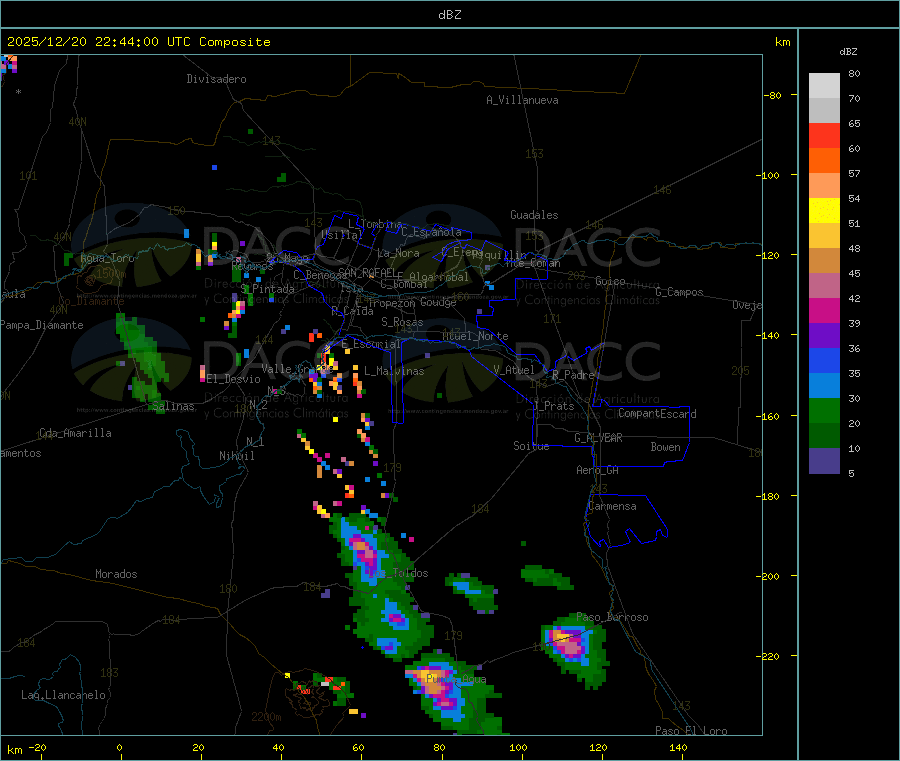Select the light blue 35 dBZ swatch
Viewport: 900px width, 761px height.
point(824,386)
